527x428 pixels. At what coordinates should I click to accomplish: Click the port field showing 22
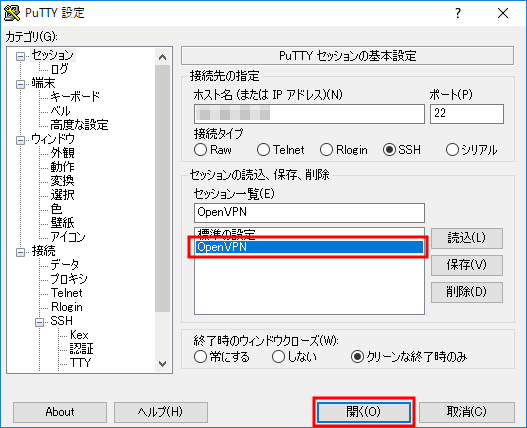(467, 114)
